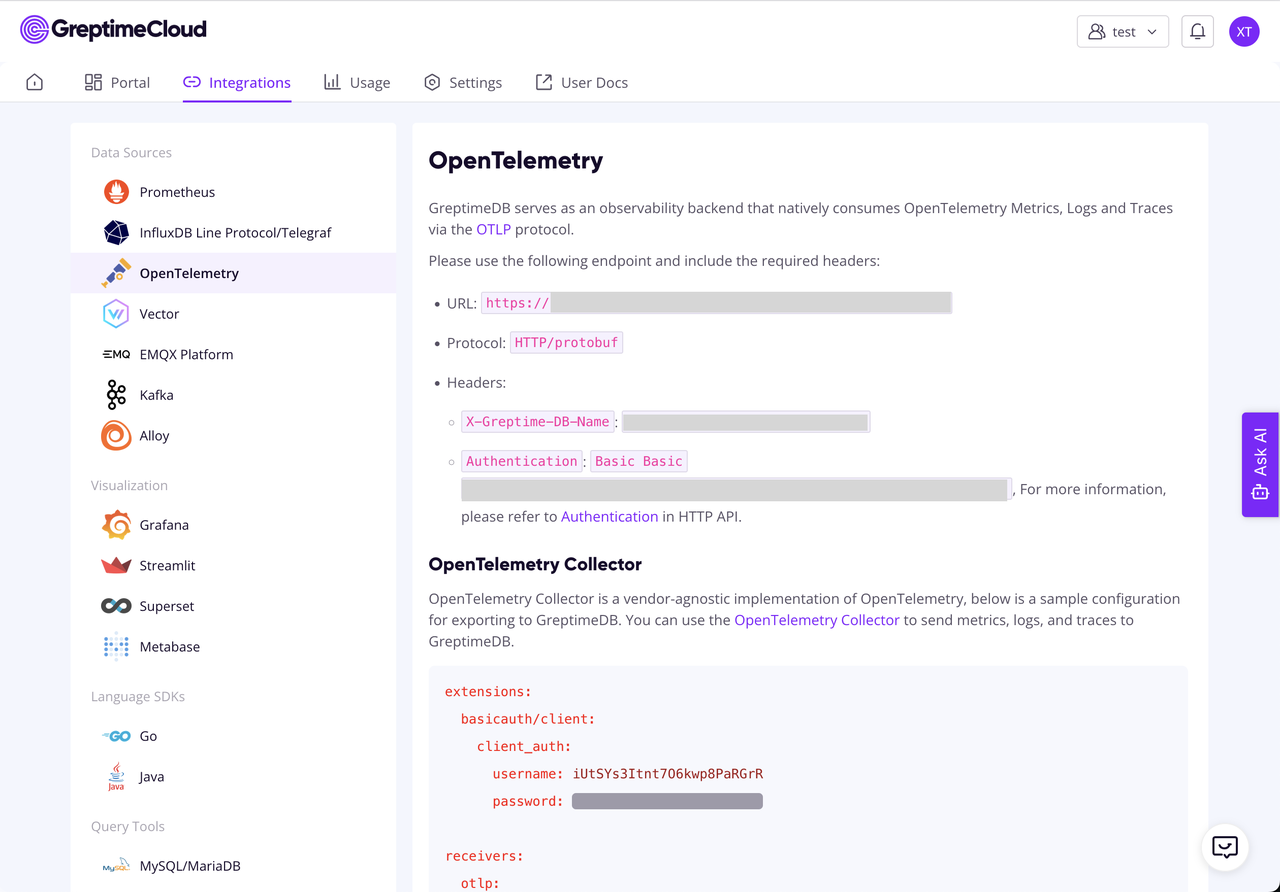Open the Ask AI side panel
1280x892 pixels.
coord(1260,465)
